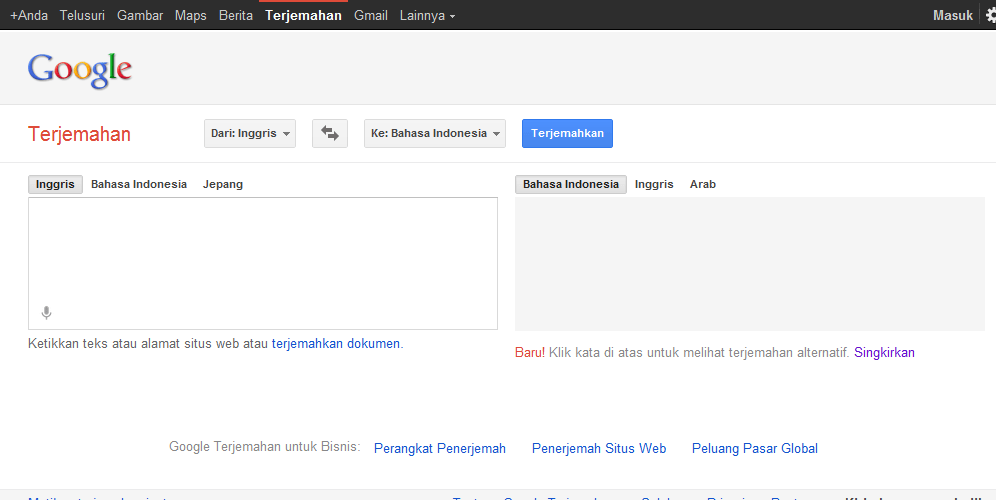Click into the source text input box

(263, 263)
